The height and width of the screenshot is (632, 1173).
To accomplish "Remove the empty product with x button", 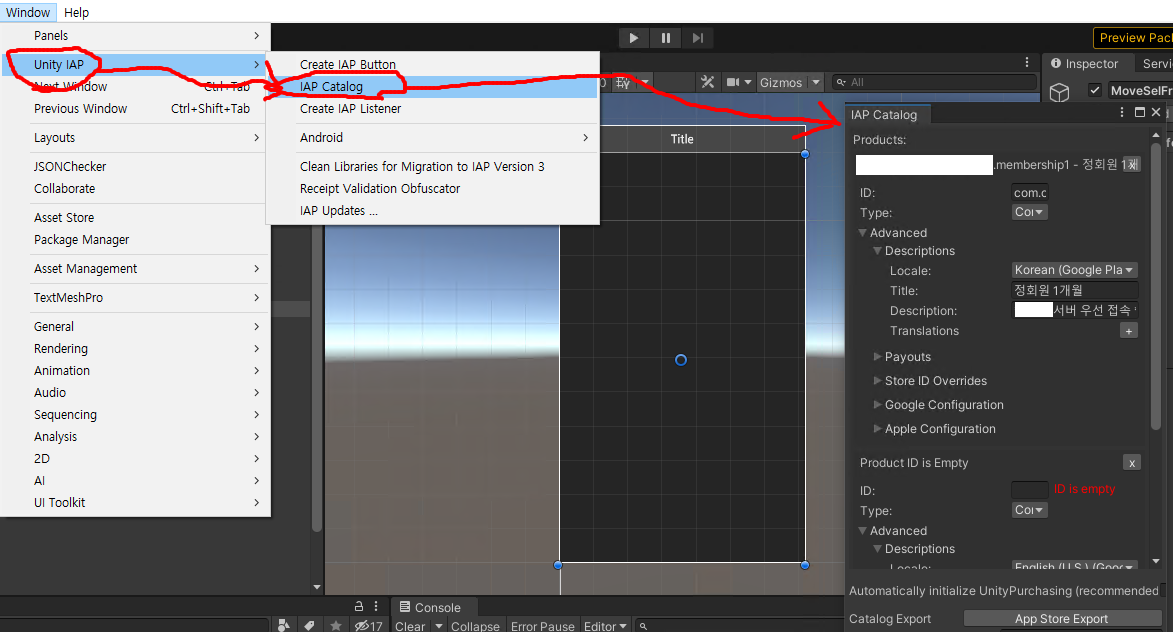I will pyautogui.click(x=1132, y=463).
